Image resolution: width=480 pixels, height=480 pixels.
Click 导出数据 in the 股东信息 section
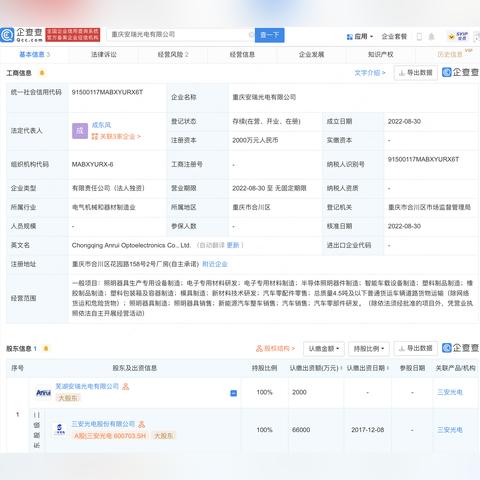pyautogui.click(x=416, y=349)
